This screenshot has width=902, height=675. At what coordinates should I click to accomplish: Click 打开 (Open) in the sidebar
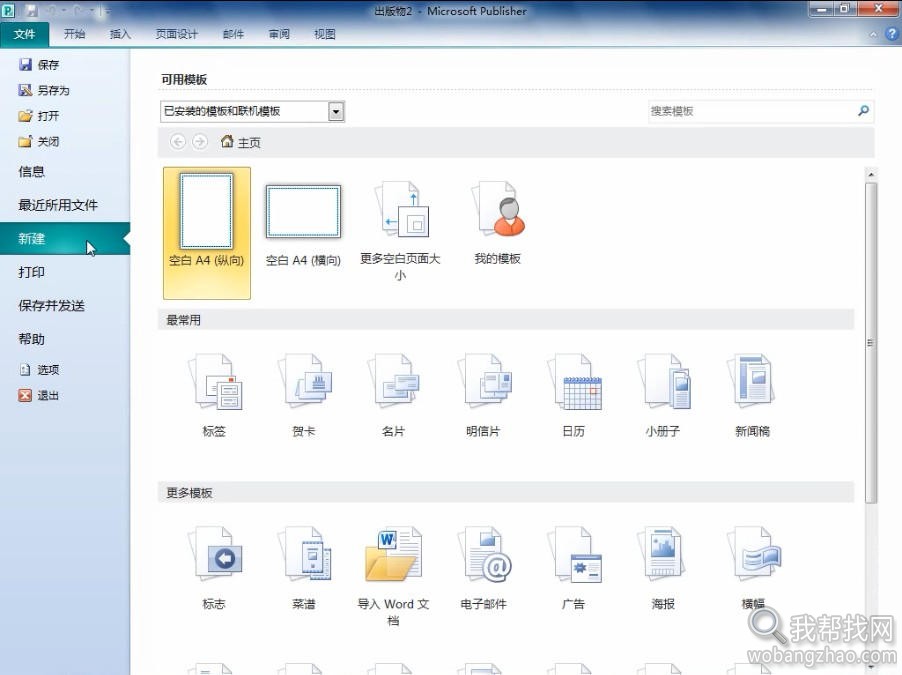click(x=39, y=116)
